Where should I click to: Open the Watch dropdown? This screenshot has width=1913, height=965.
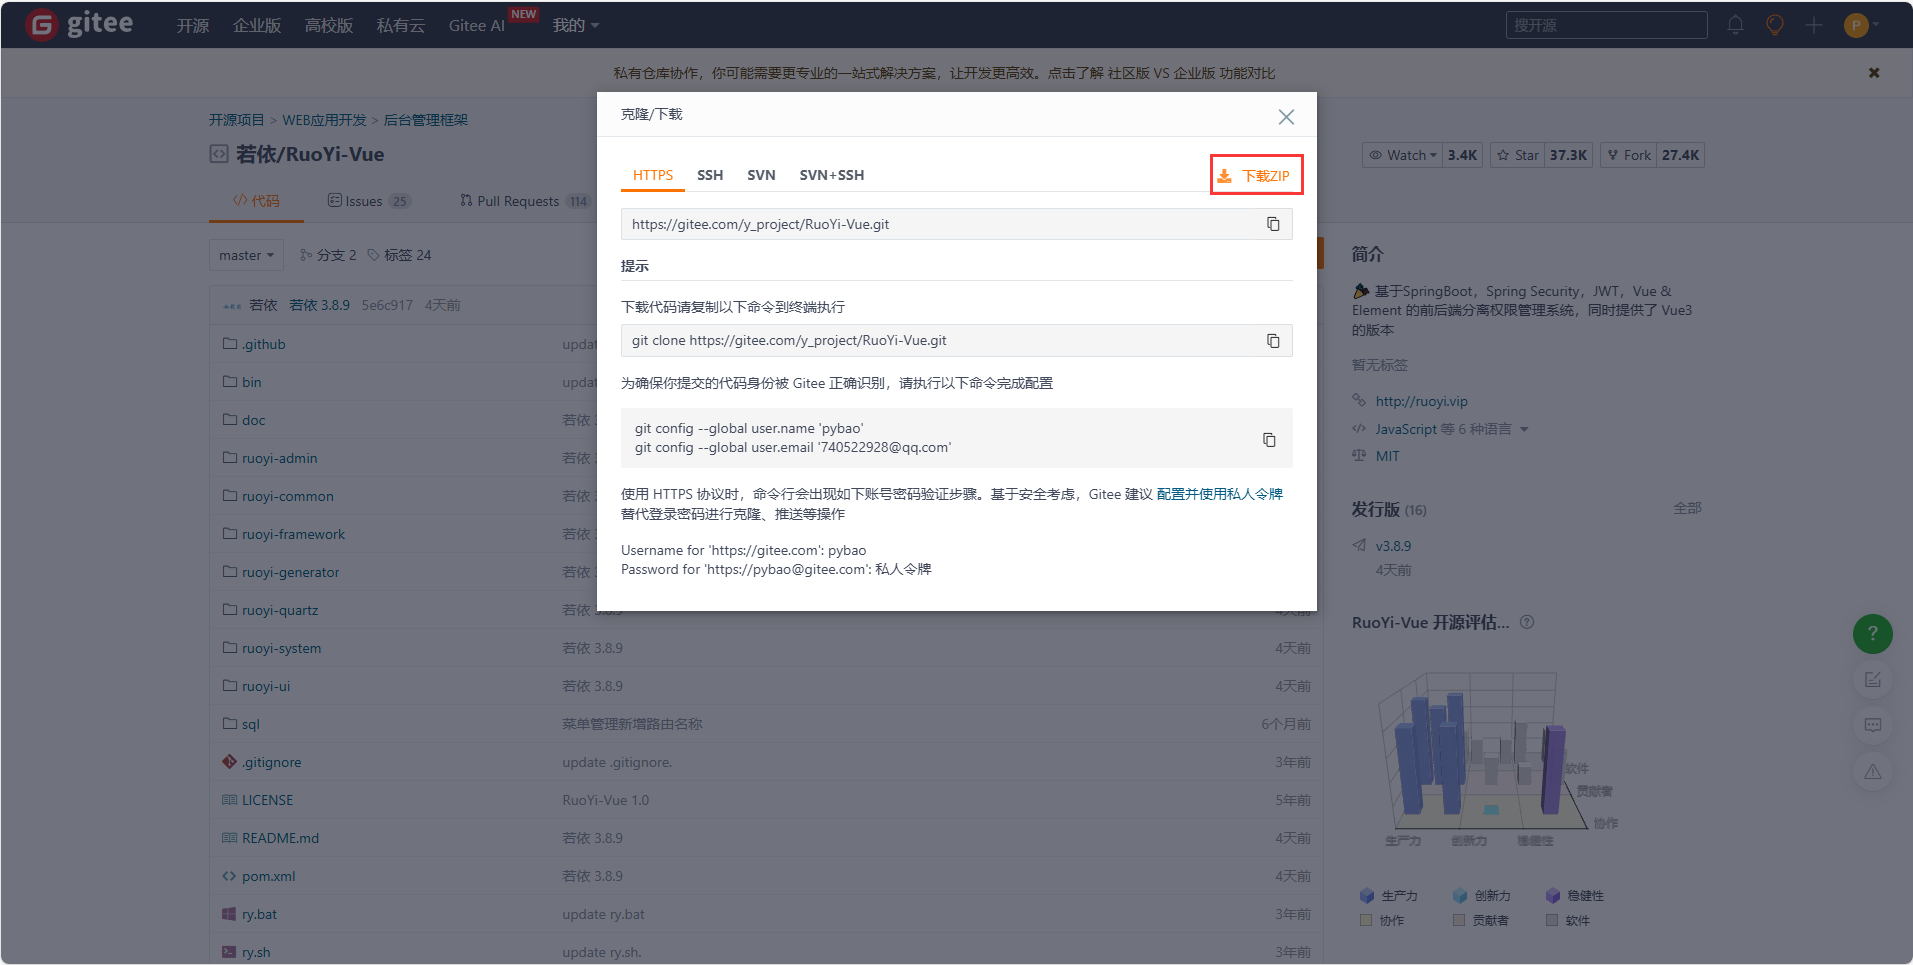[x=1402, y=155]
